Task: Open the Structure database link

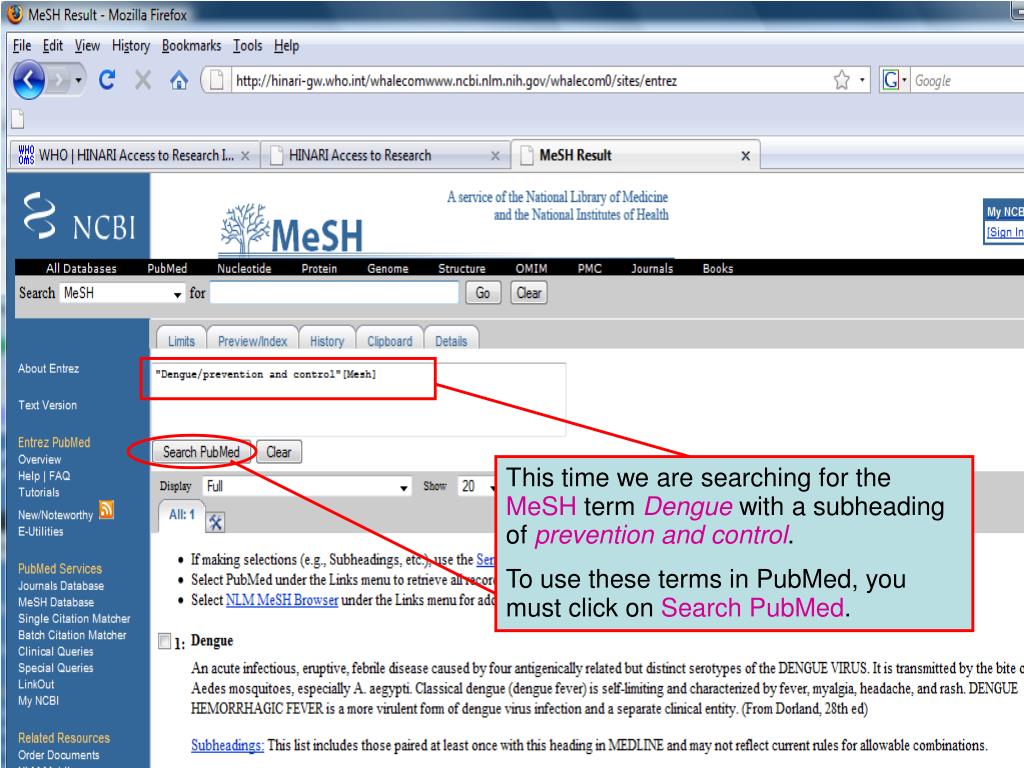Action: pos(462,268)
